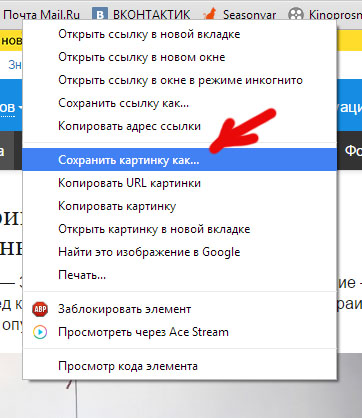Choose 'Печать...' from context menu
This screenshot has height=418, width=362.
pos(180,275)
